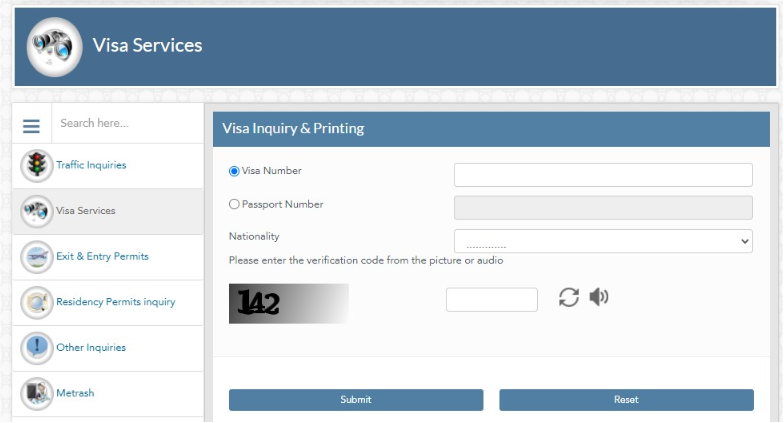Focus the Visa Number text field
Image resolution: width=784 pixels, height=423 pixels.
pos(603,174)
